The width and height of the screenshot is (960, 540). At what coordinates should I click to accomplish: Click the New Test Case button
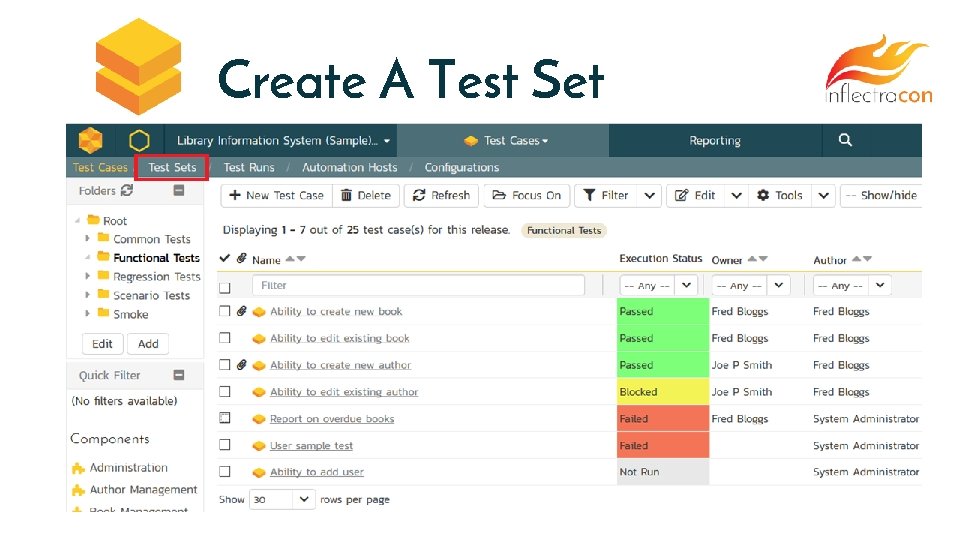[x=275, y=195]
